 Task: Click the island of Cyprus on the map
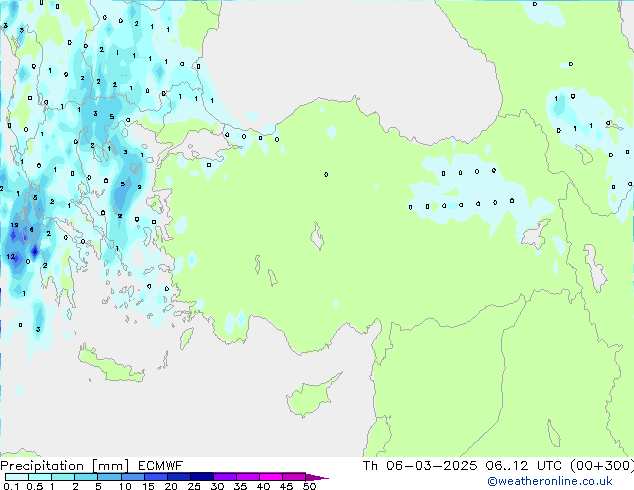point(311,398)
